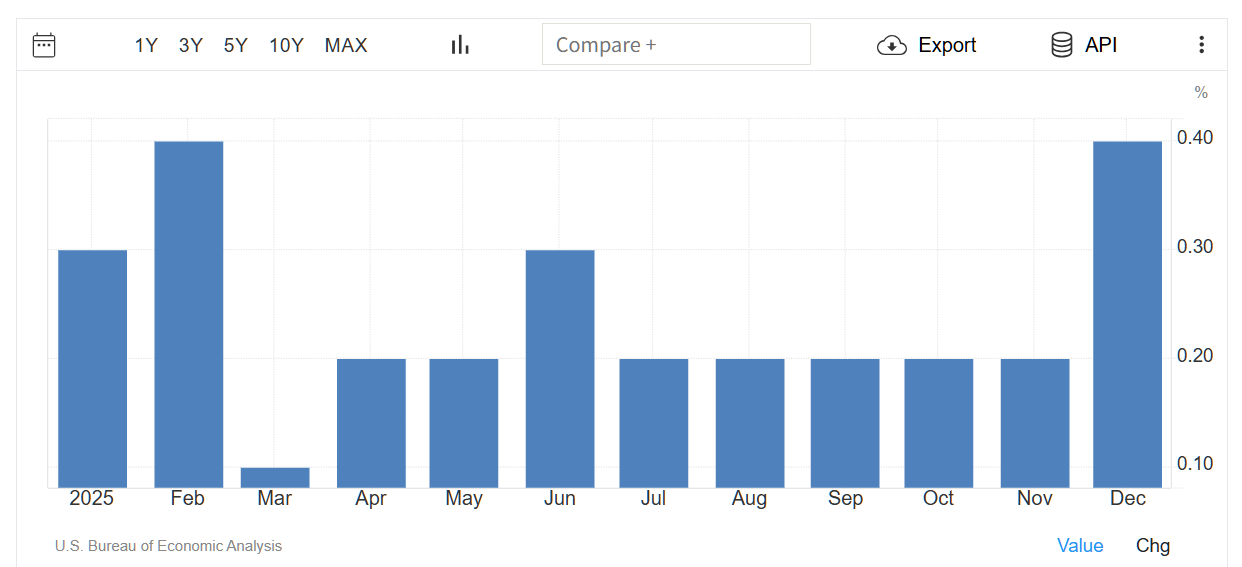Image resolution: width=1242 pixels, height=567 pixels.
Task: Click the Compare + input field
Action: click(676, 45)
